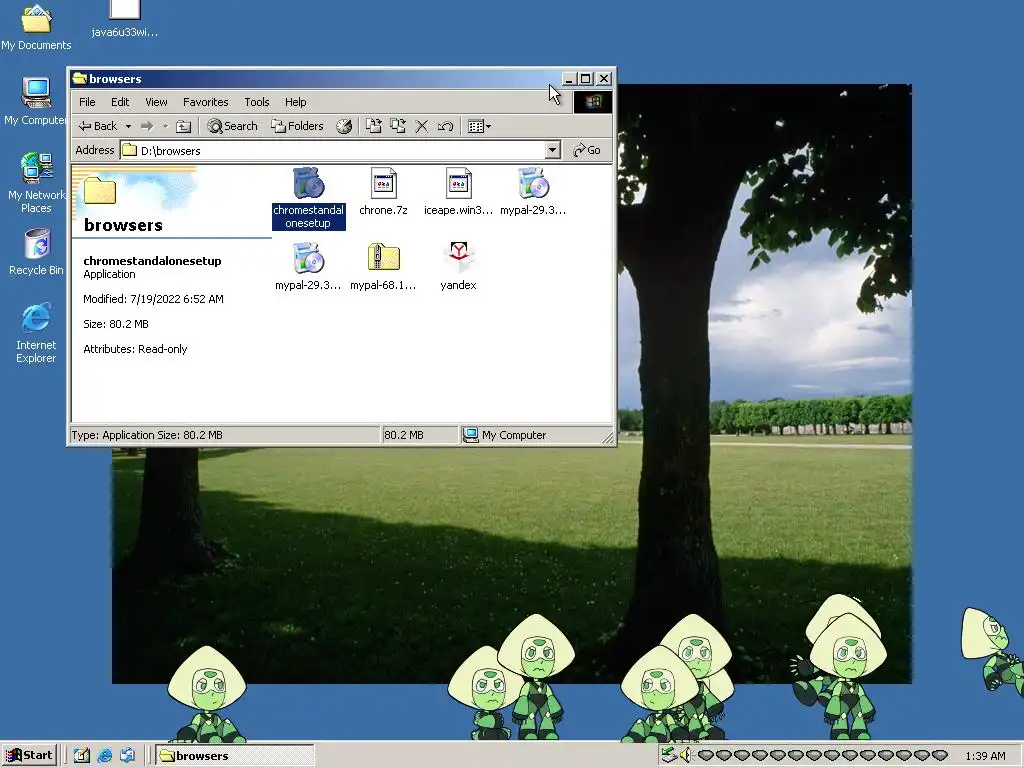This screenshot has width=1024, height=768.
Task: Toggle the Folders pane in toolbar
Action: pyautogui.click(x=298, y=126)
